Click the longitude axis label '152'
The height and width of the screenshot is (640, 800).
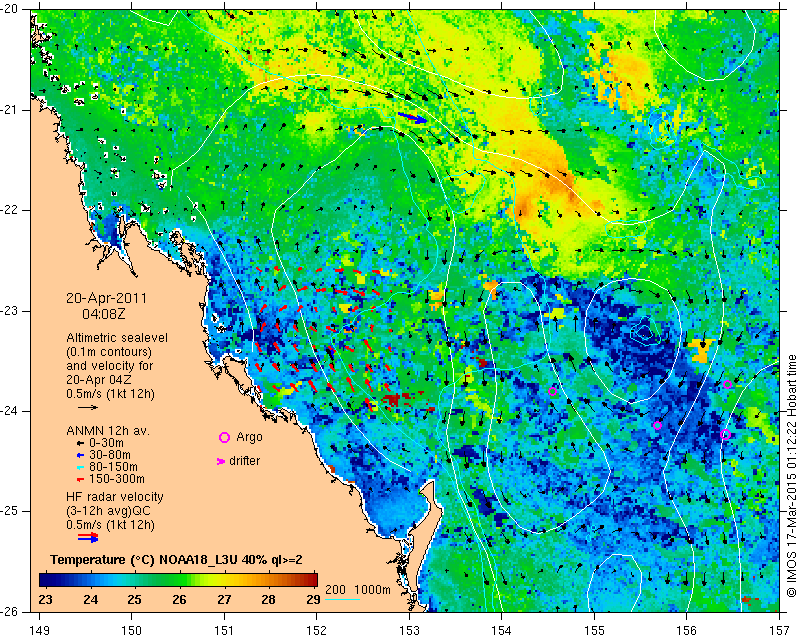(317, 631)
